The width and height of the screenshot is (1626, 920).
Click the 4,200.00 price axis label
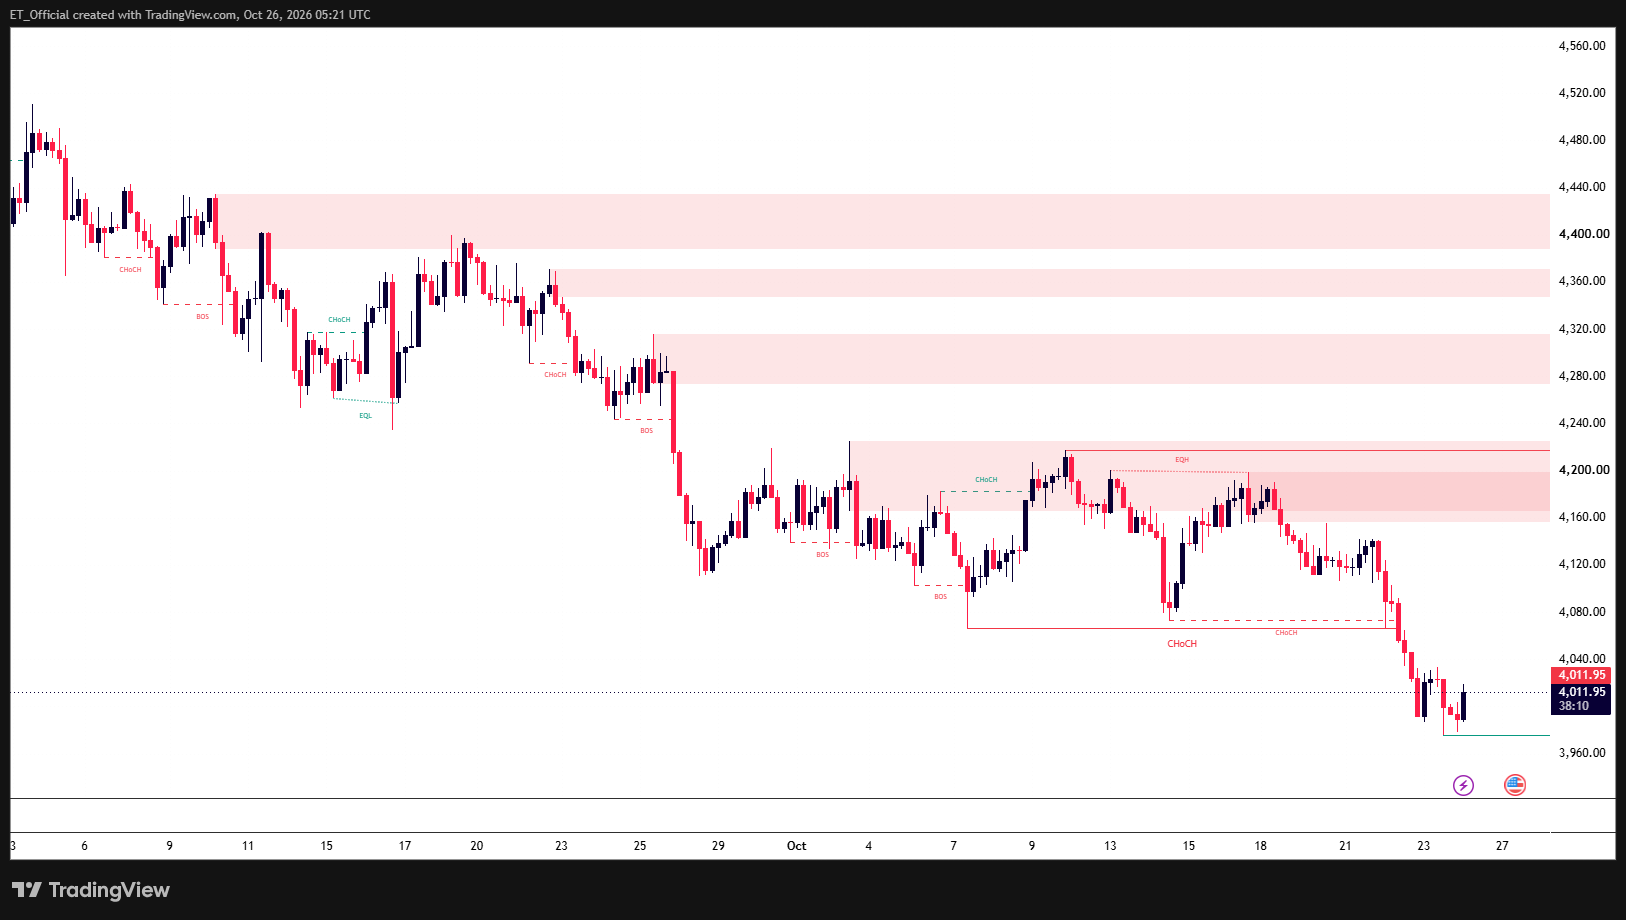point(1584,470)
